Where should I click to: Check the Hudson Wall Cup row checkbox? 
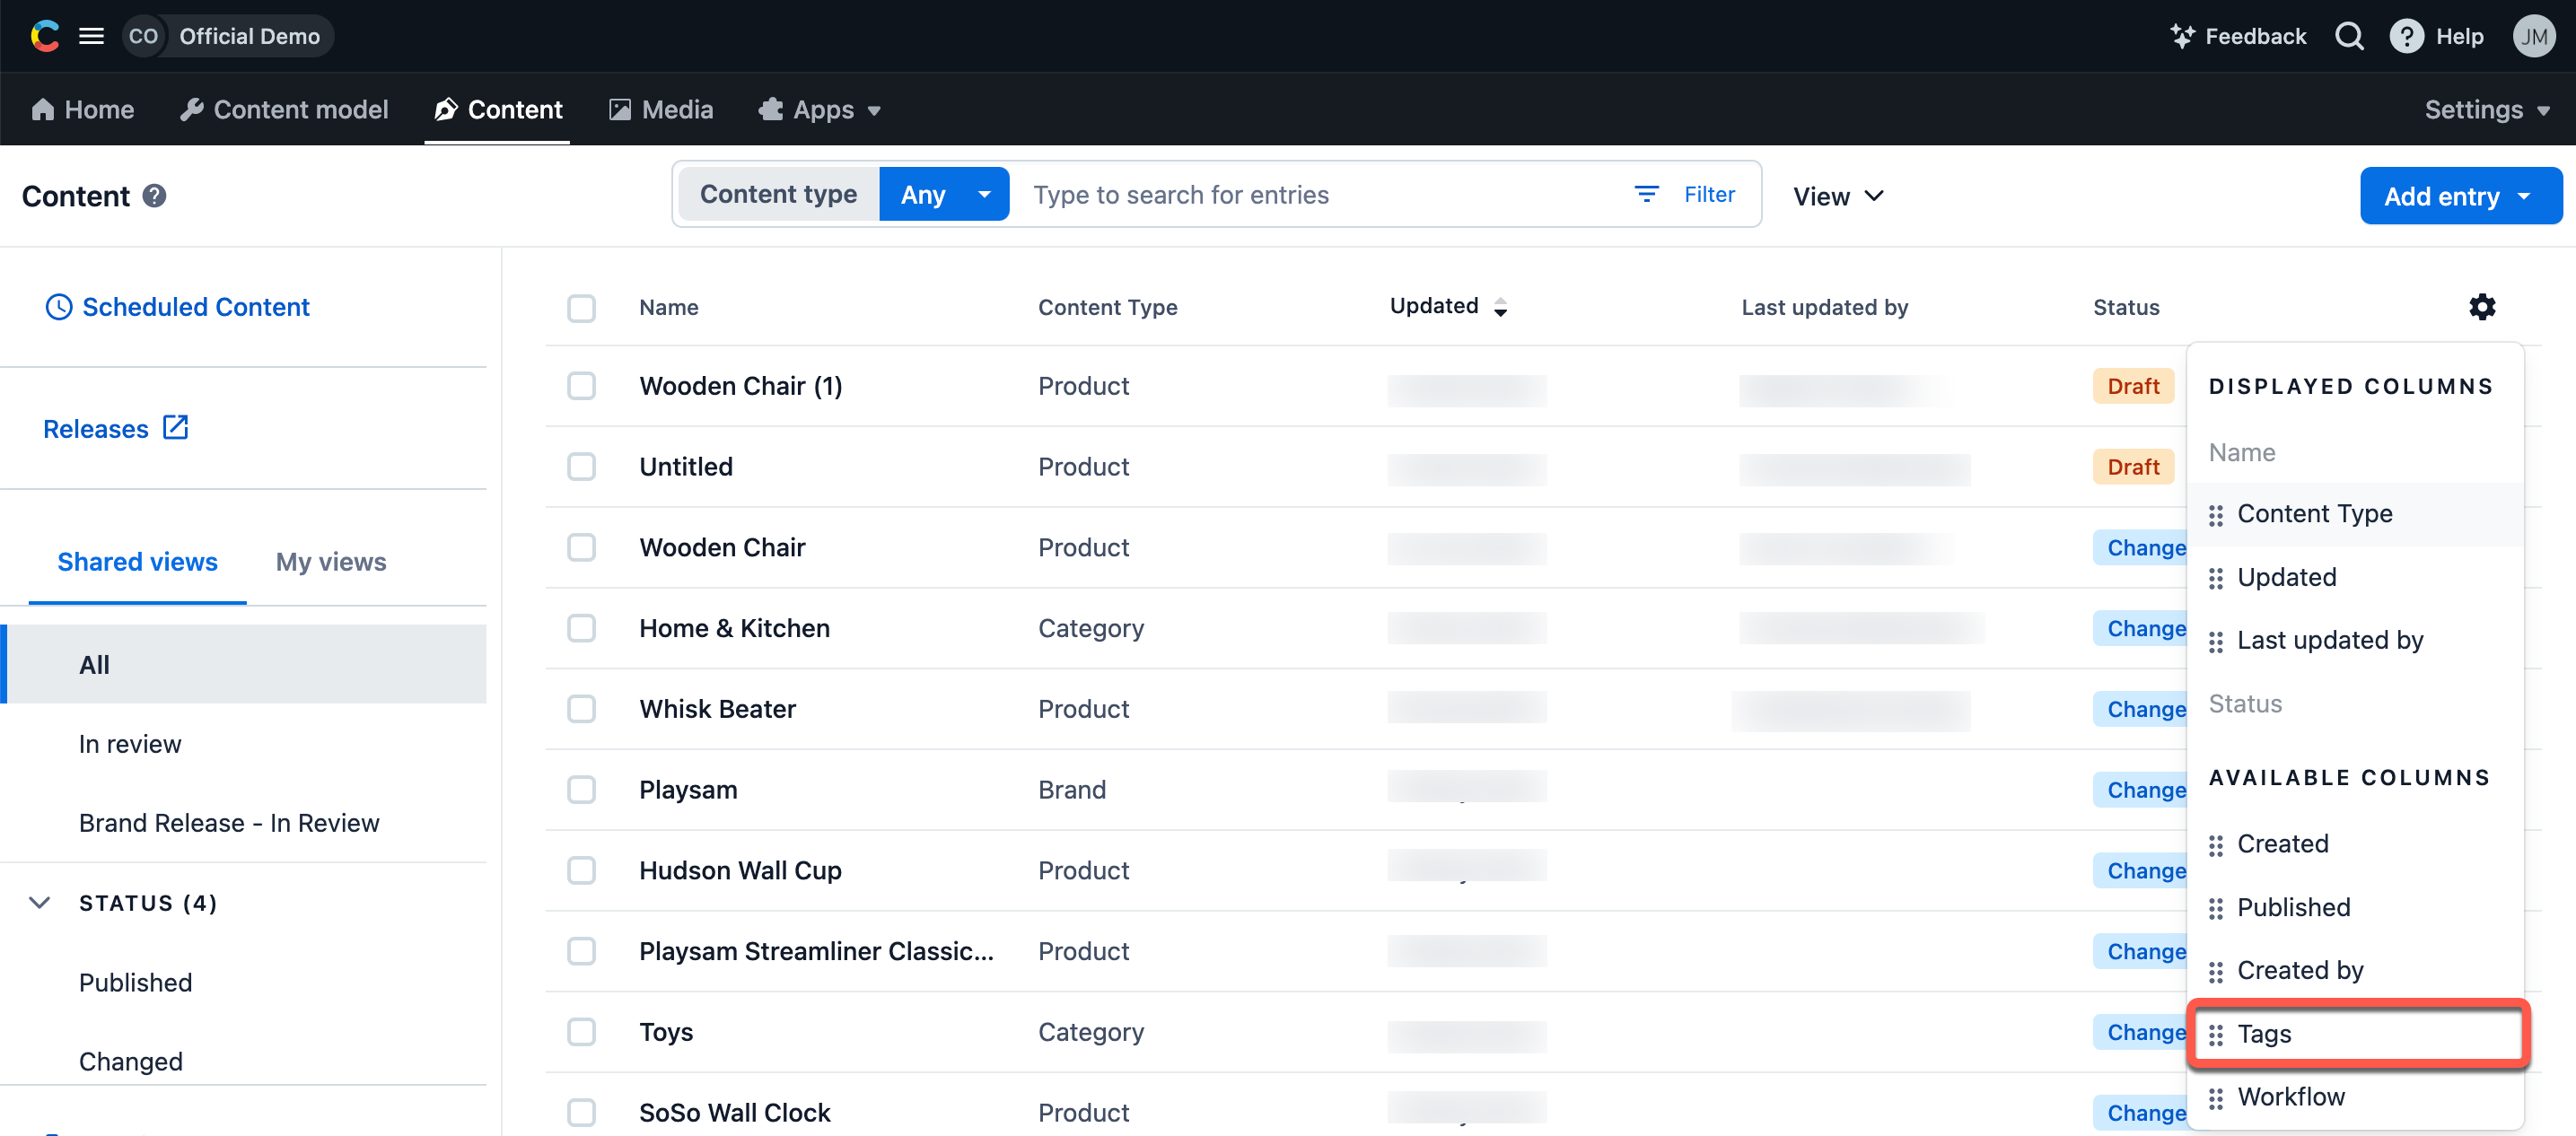[x=581, y=870]
